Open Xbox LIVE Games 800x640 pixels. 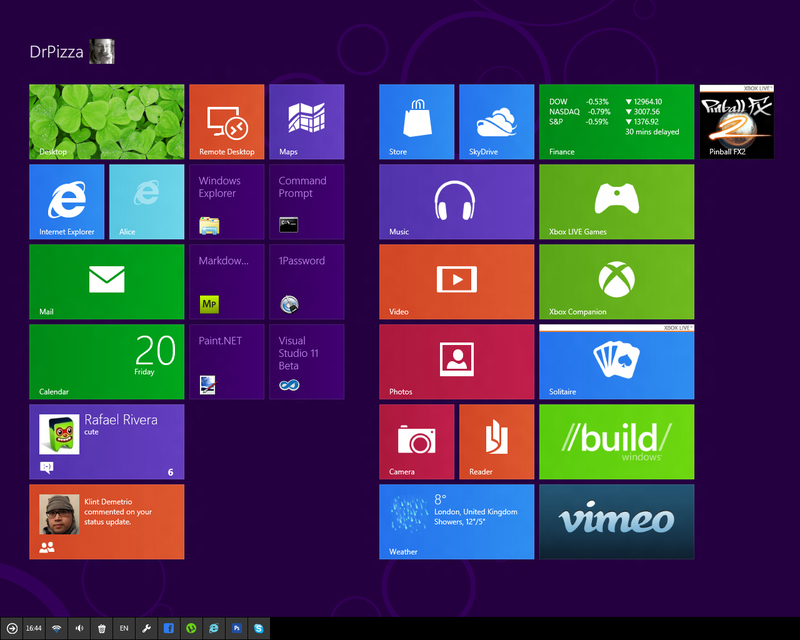point(616,201)
